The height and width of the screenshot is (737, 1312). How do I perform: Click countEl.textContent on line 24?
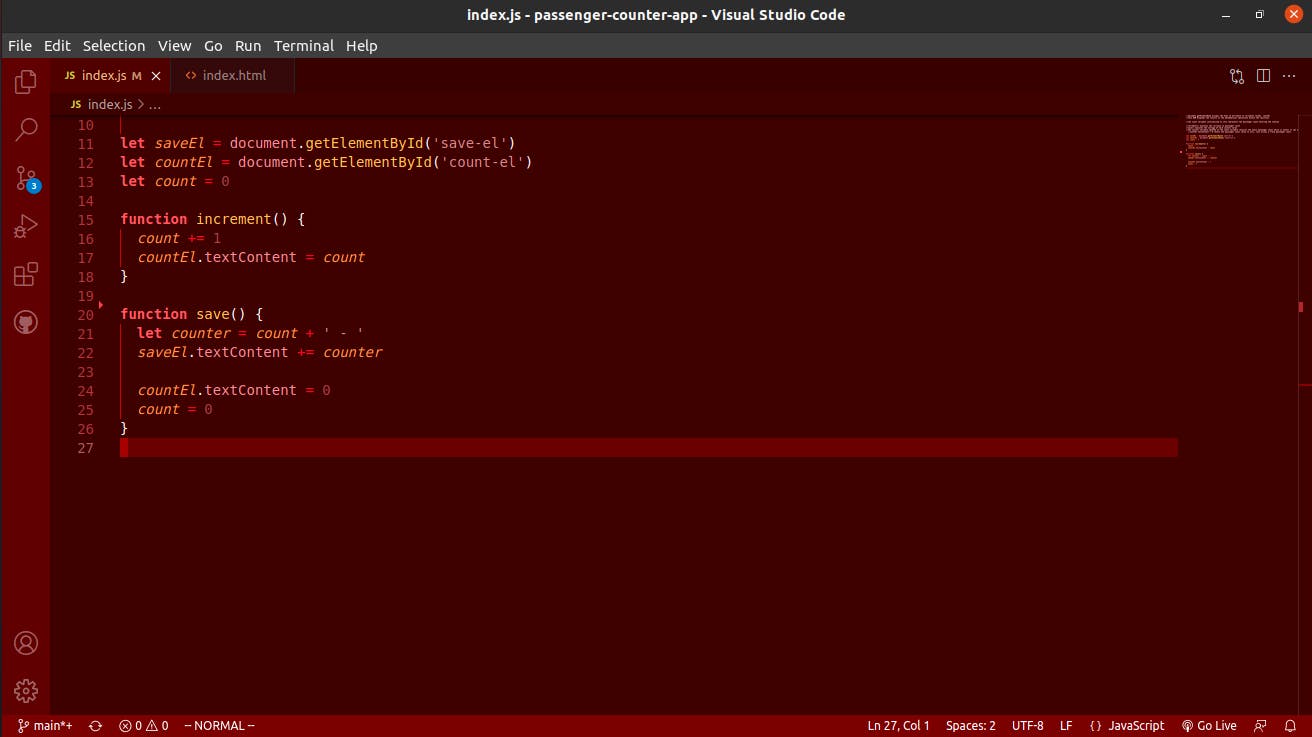217,390
